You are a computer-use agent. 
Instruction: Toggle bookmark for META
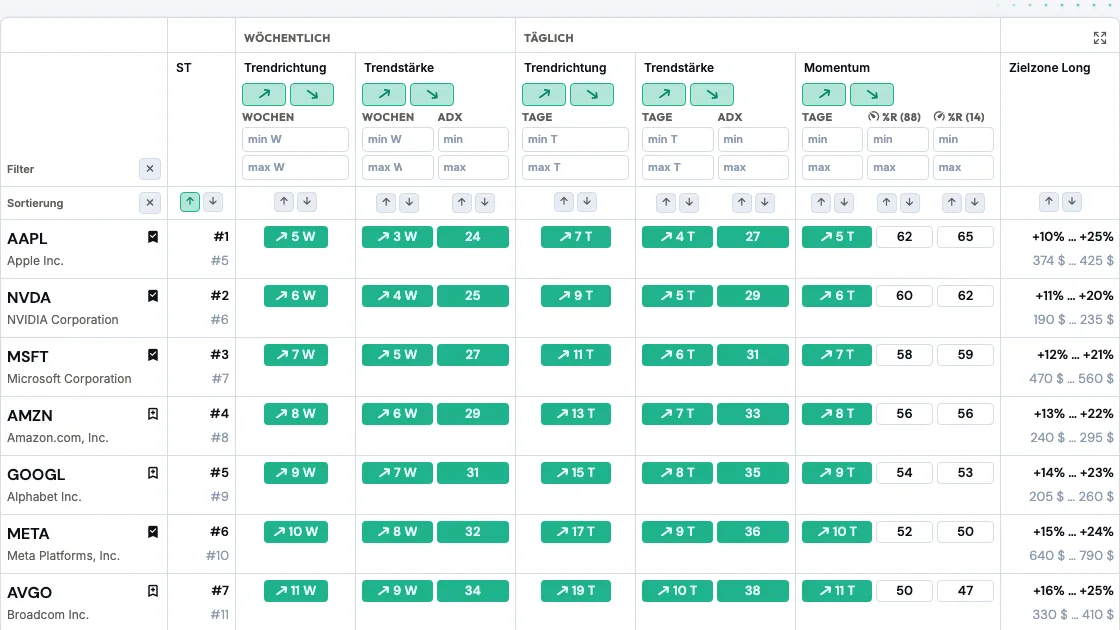(x=153, y=532)
